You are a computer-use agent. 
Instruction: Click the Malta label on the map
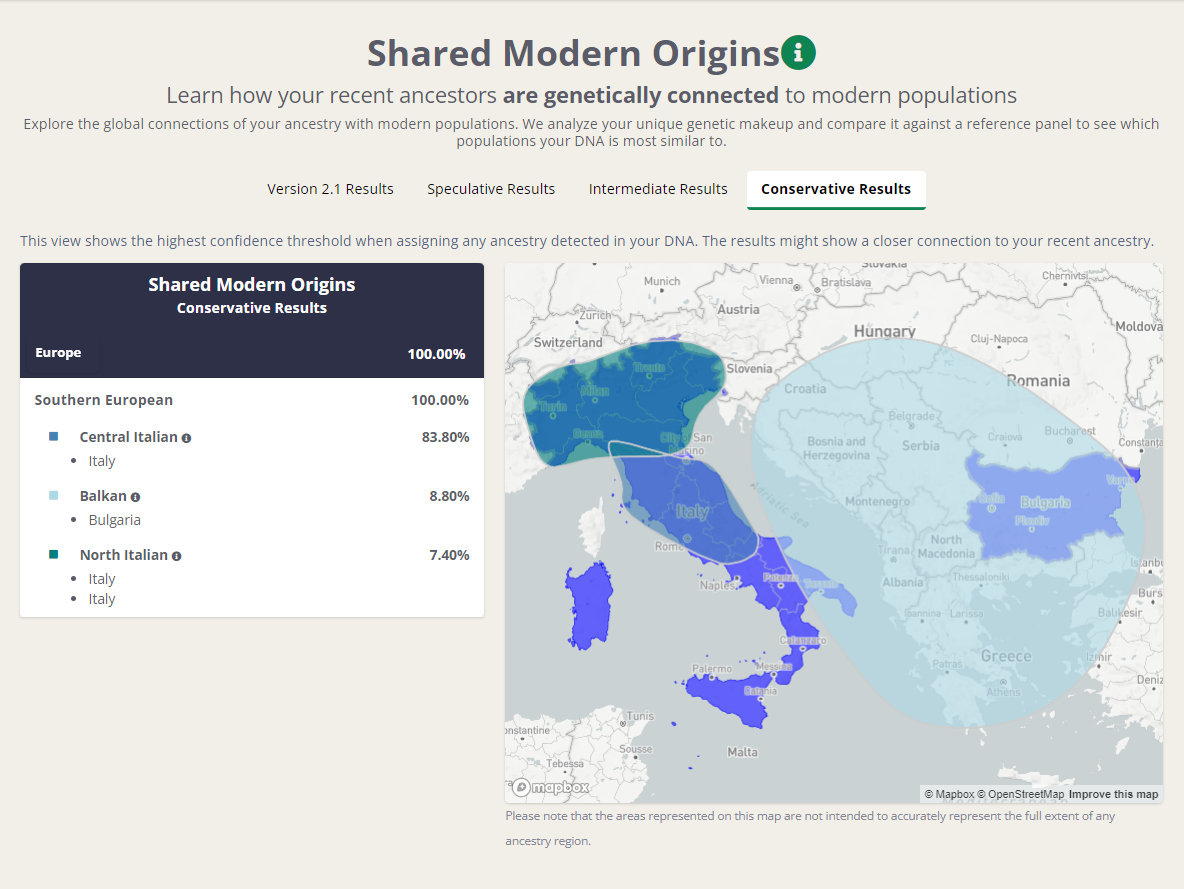(x=742, y=752)
